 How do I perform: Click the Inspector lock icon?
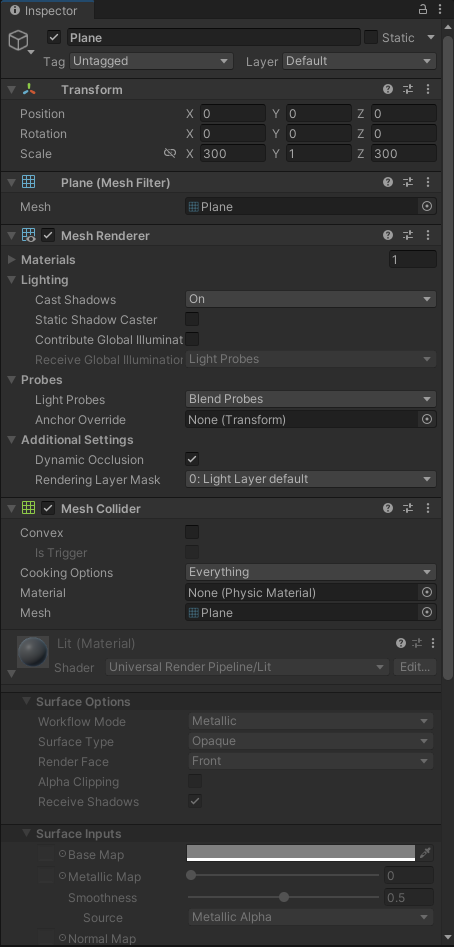[423, 10]
